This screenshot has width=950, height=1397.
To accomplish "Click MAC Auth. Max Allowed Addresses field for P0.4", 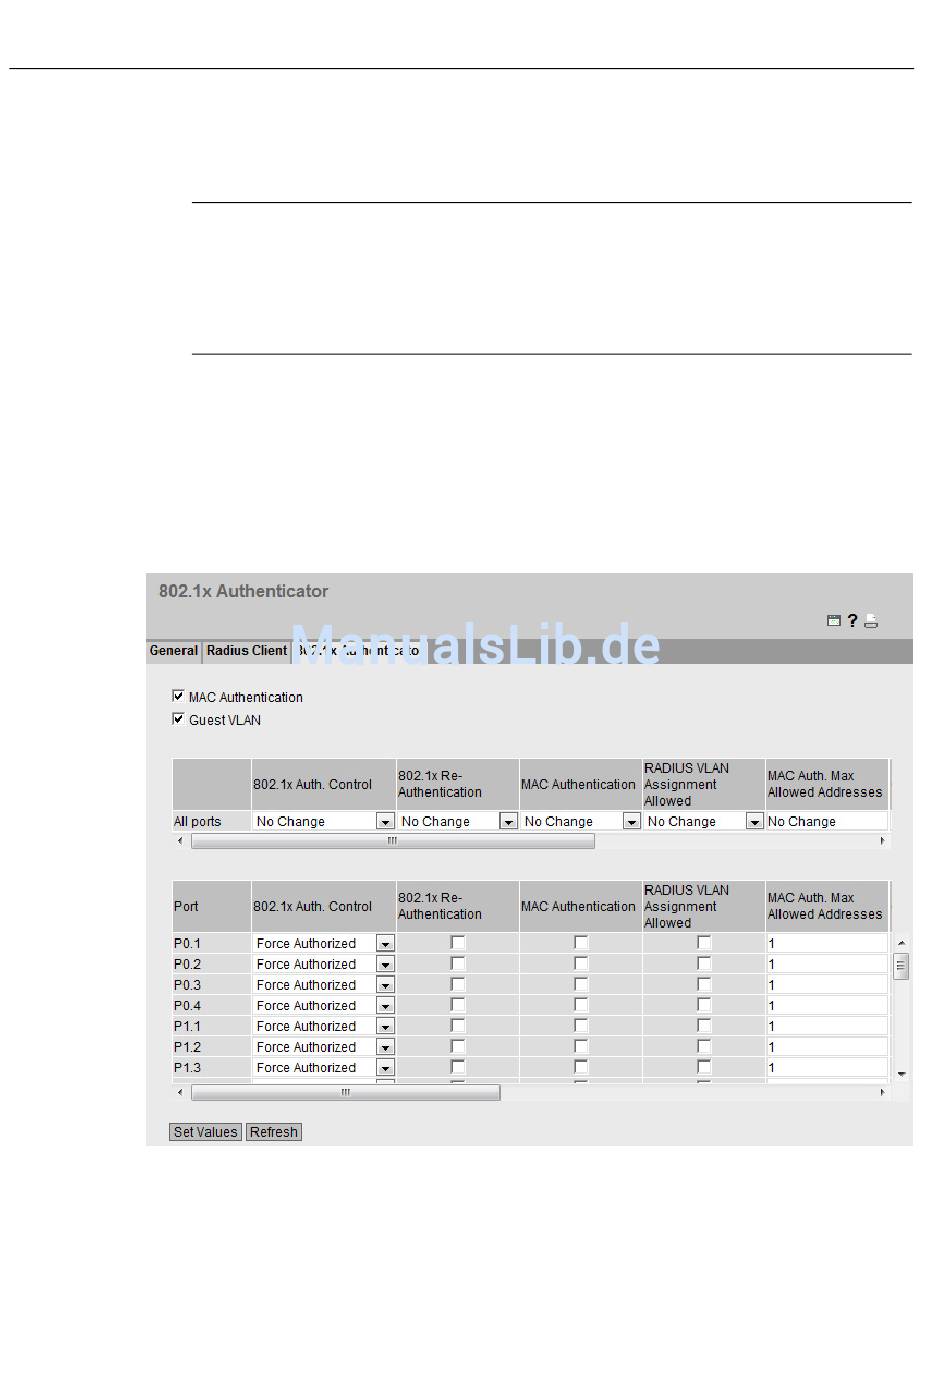I will [827, 1005].
